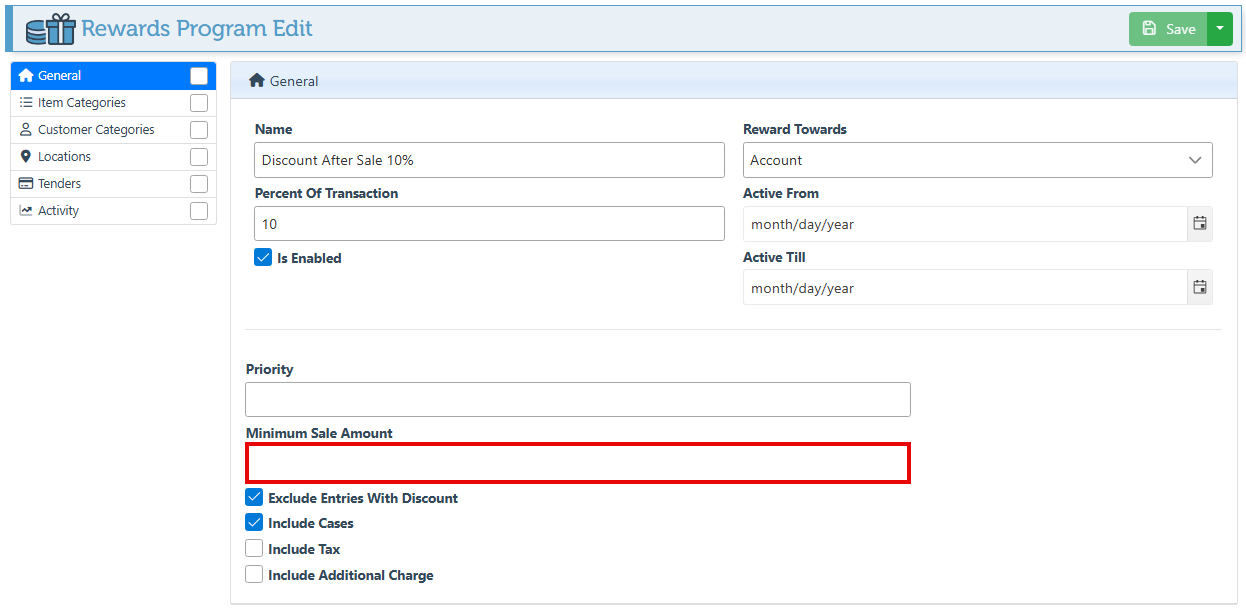Viewport: 1246px width, 608px height.
Task: Click the Tenders card icon
Action: [26, 184]
